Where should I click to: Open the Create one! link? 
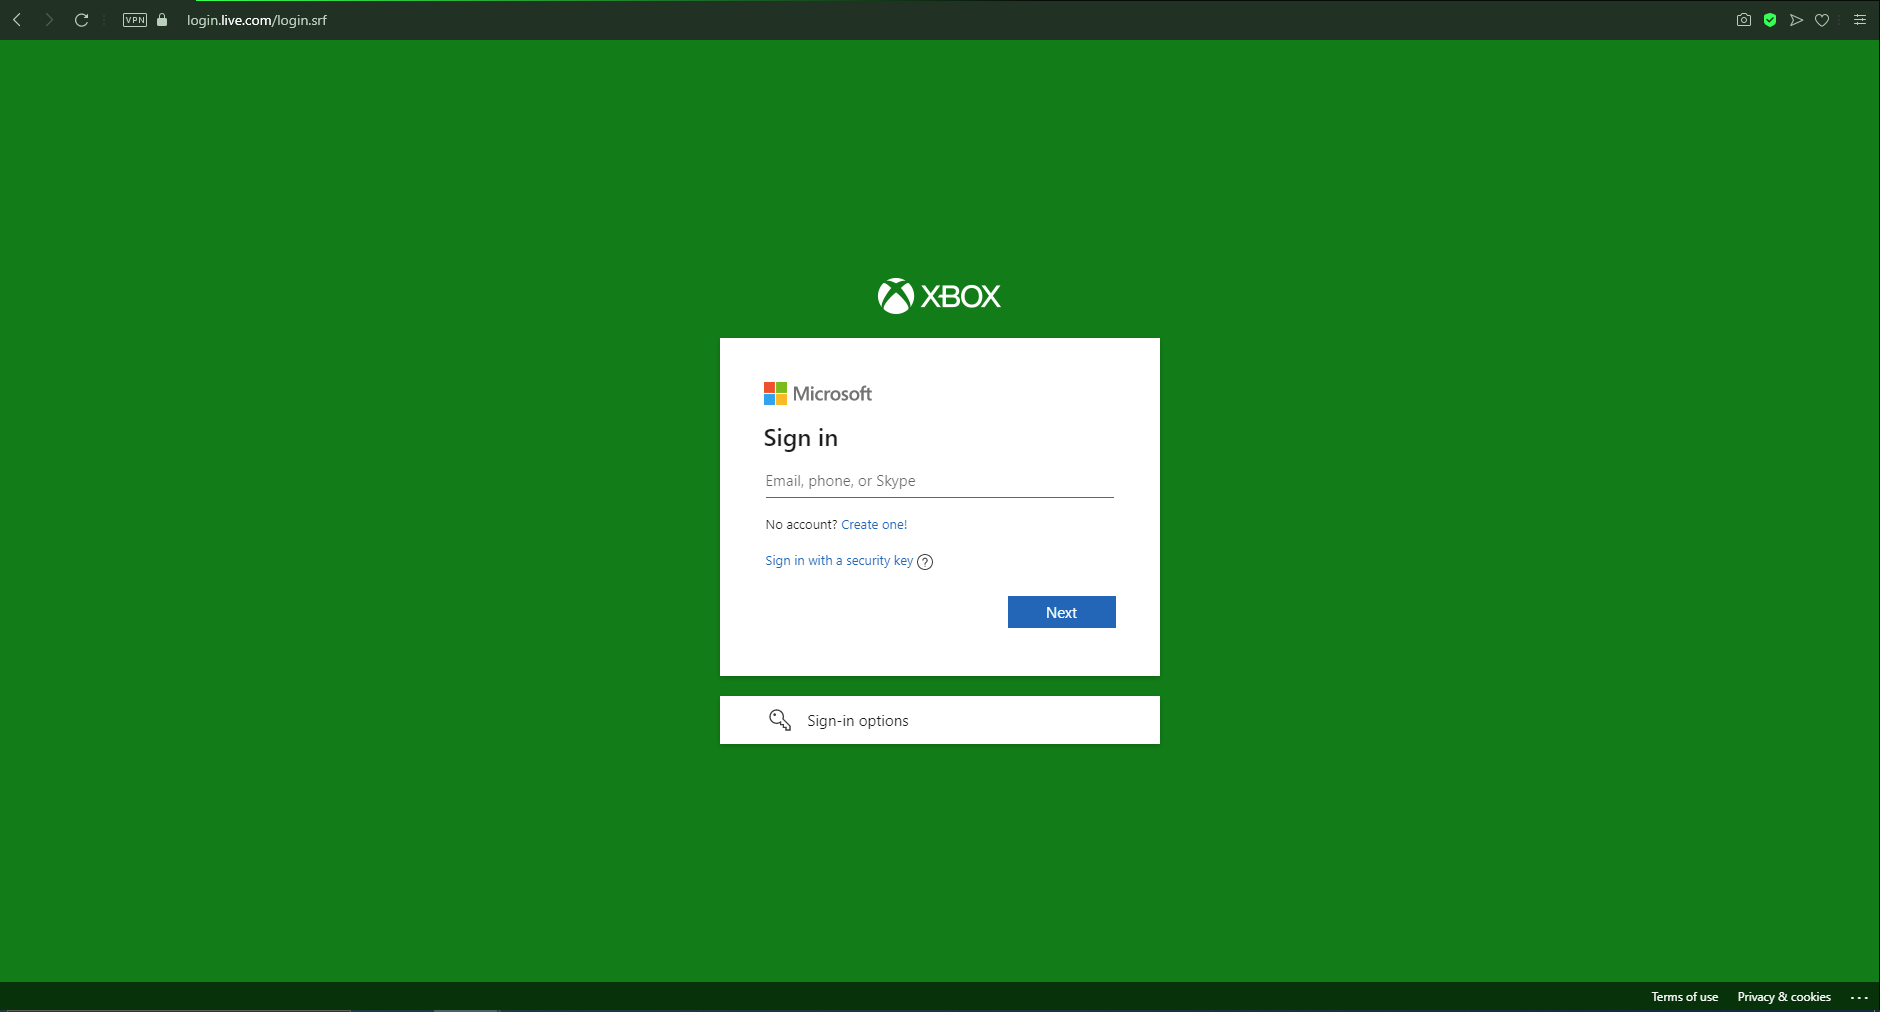pos(874,524)
